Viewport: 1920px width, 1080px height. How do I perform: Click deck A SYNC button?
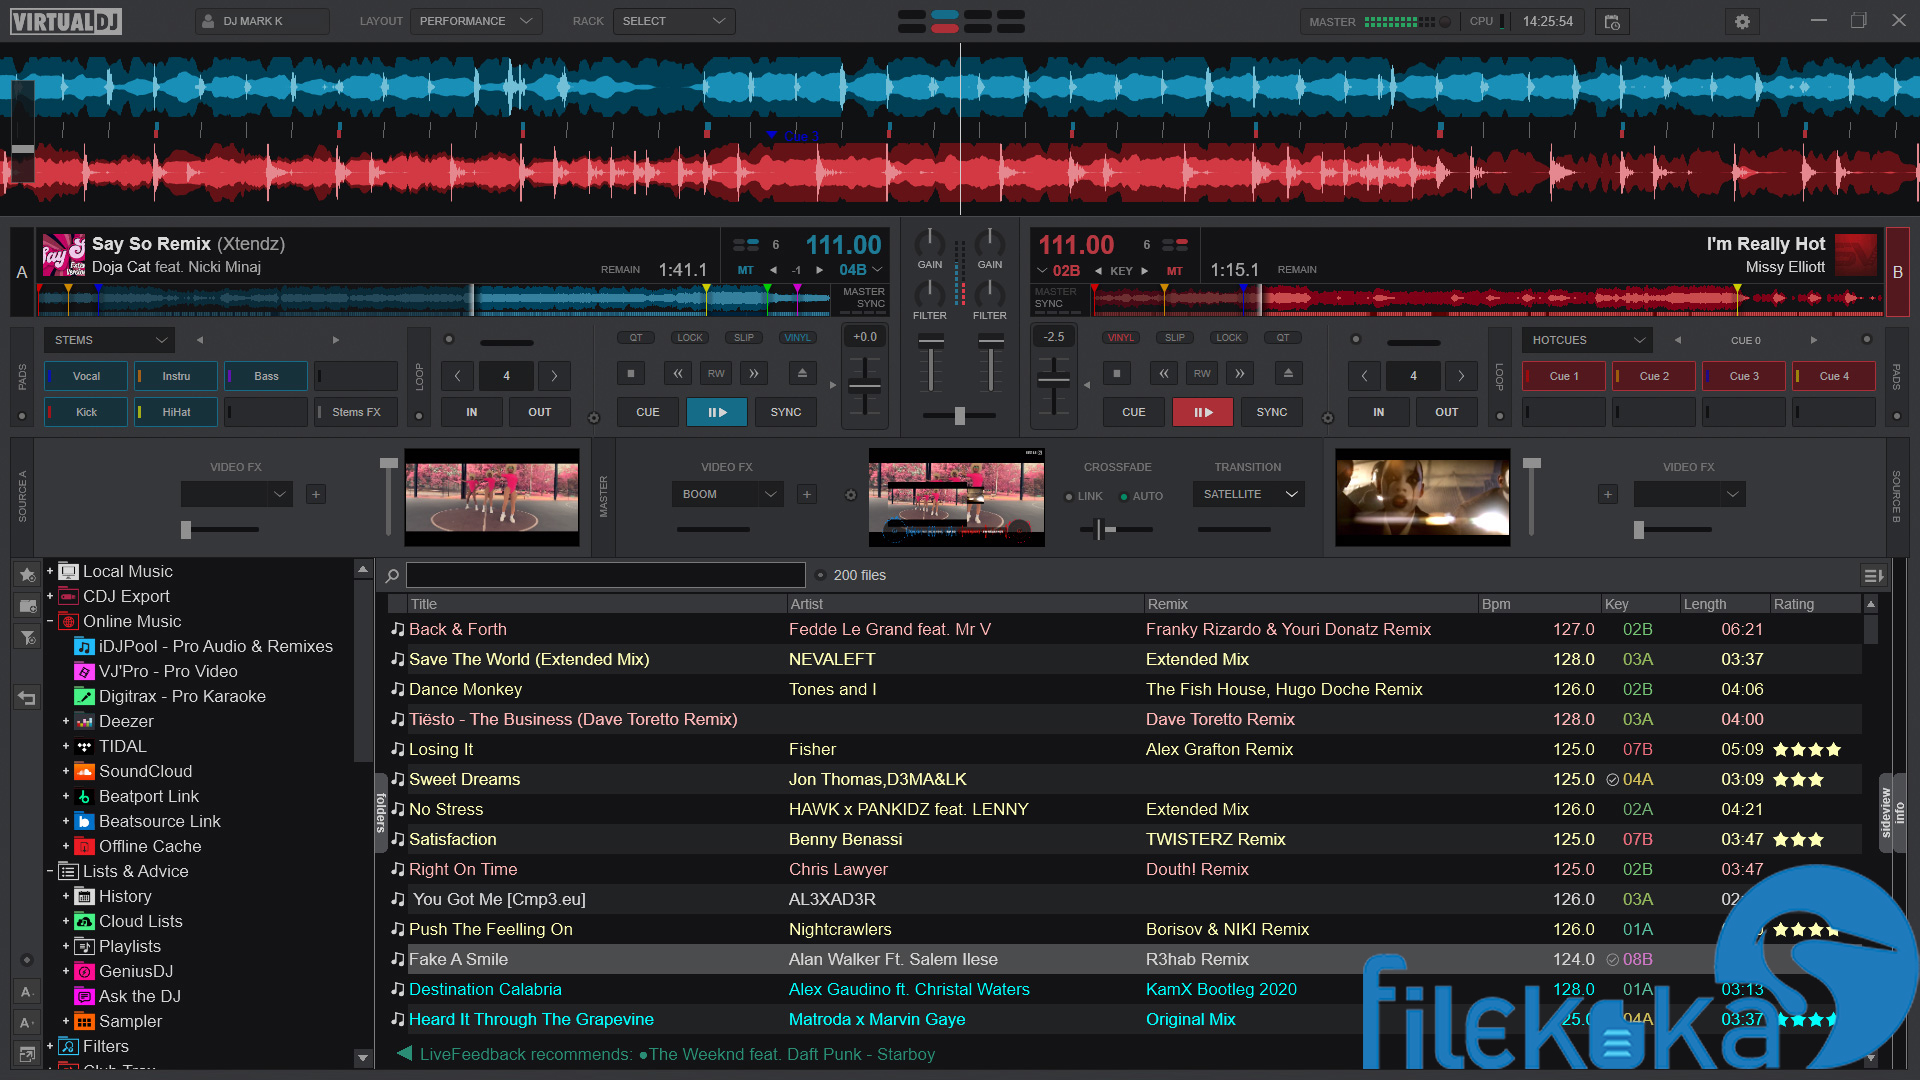click(786, 412)
